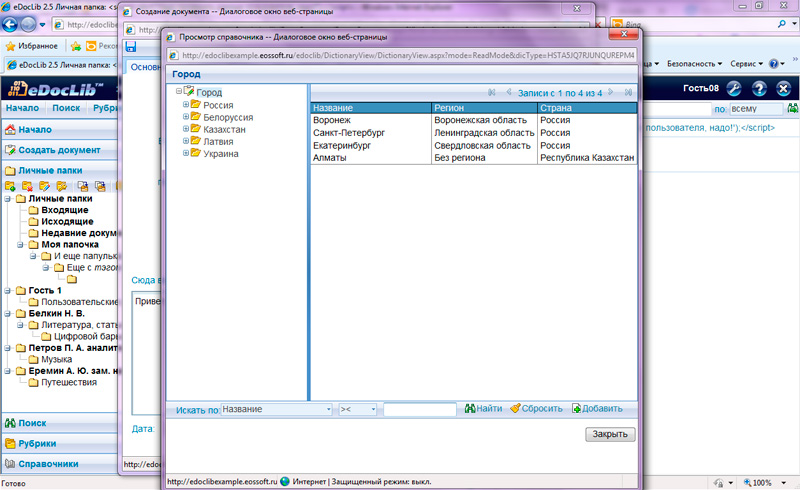The image size is (800, 490).
Task: Click the Bing search magnifier icon
Action: 781,24
